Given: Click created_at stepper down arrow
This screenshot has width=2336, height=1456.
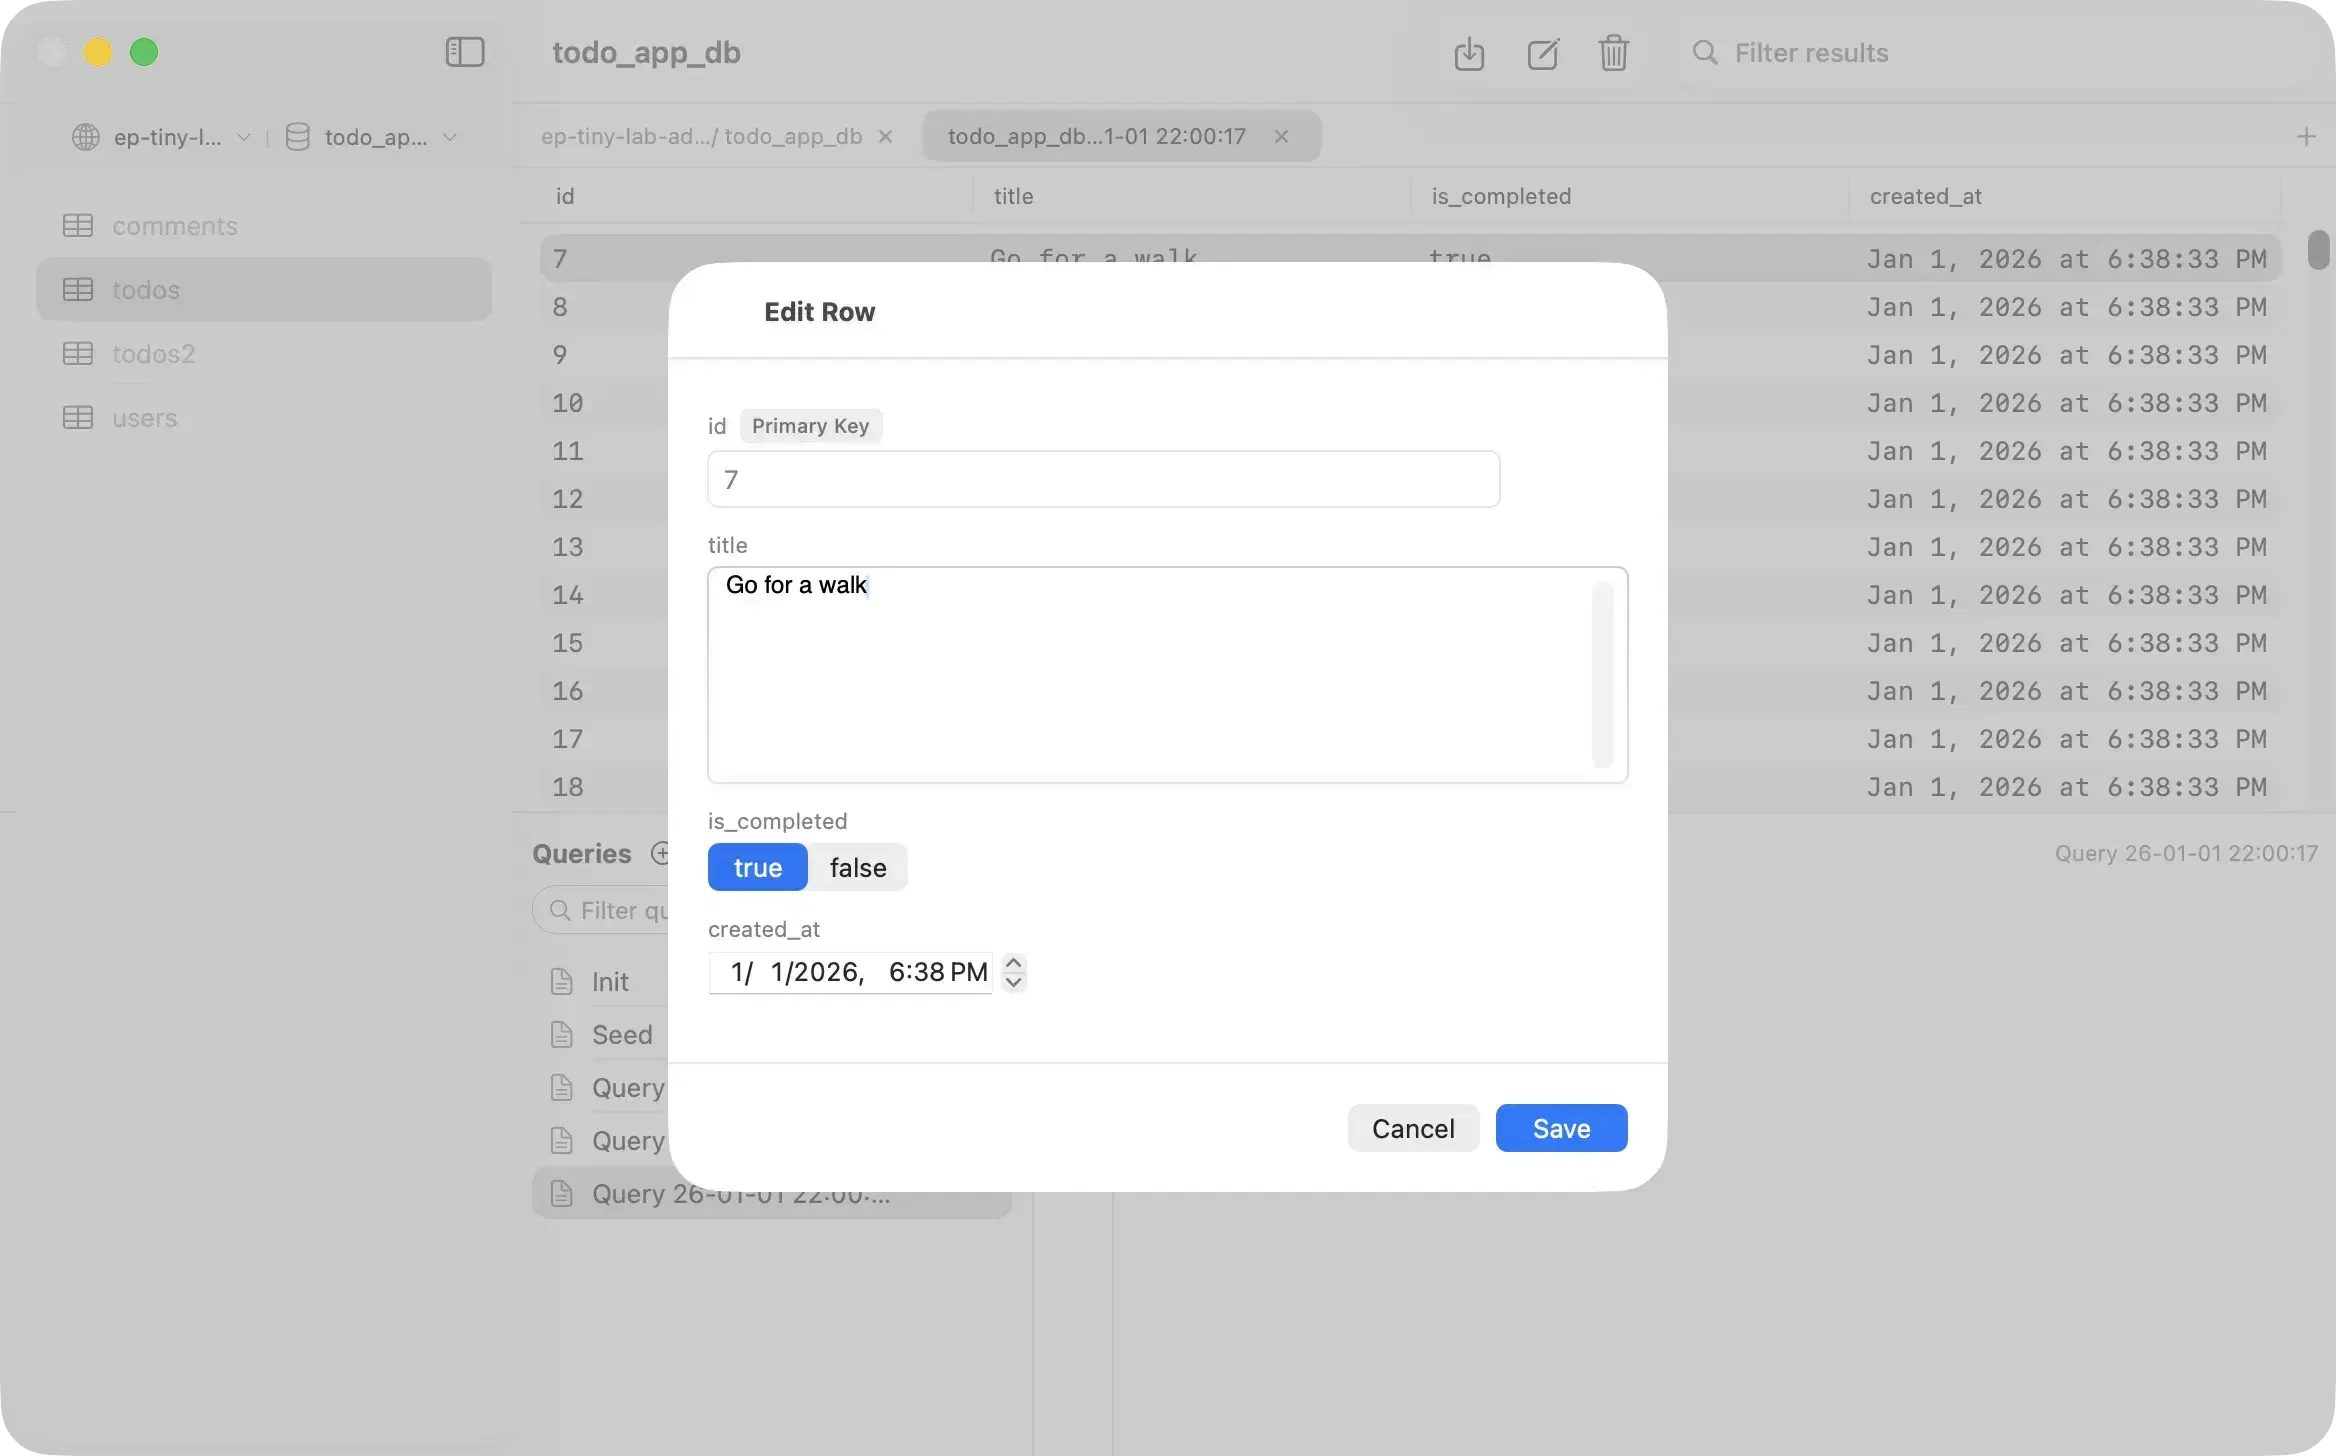Looking at the screenshot, I should pos(1013,982).
